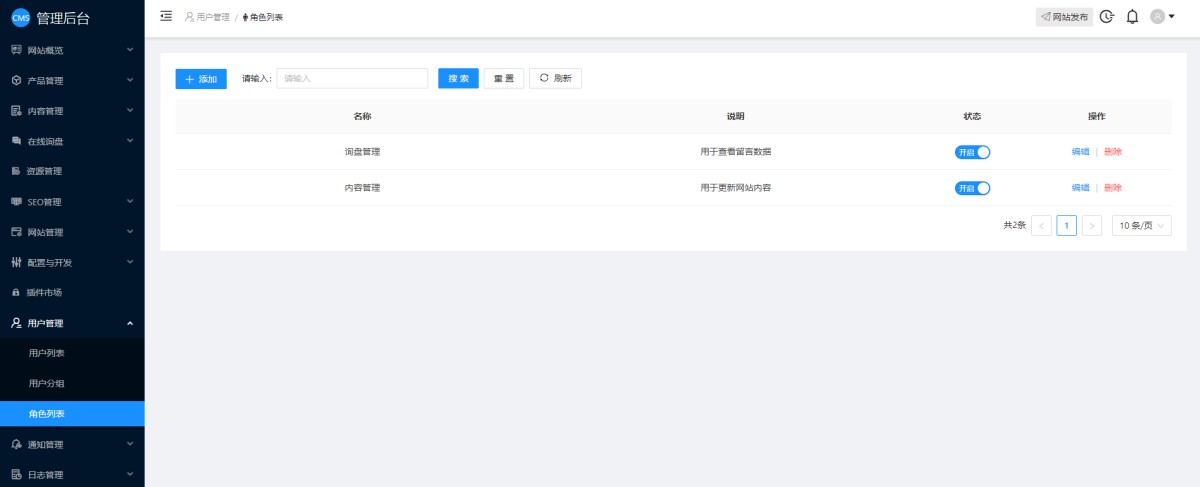Image resolution: width=1200 pixels, height=487 pixels.
Task: Click the clock icon in top bar
Action: click(x=1107, y=17)
